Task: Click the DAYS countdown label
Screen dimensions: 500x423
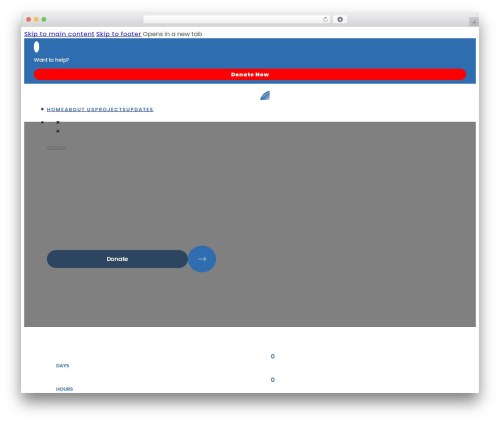Action: (63, 366)
